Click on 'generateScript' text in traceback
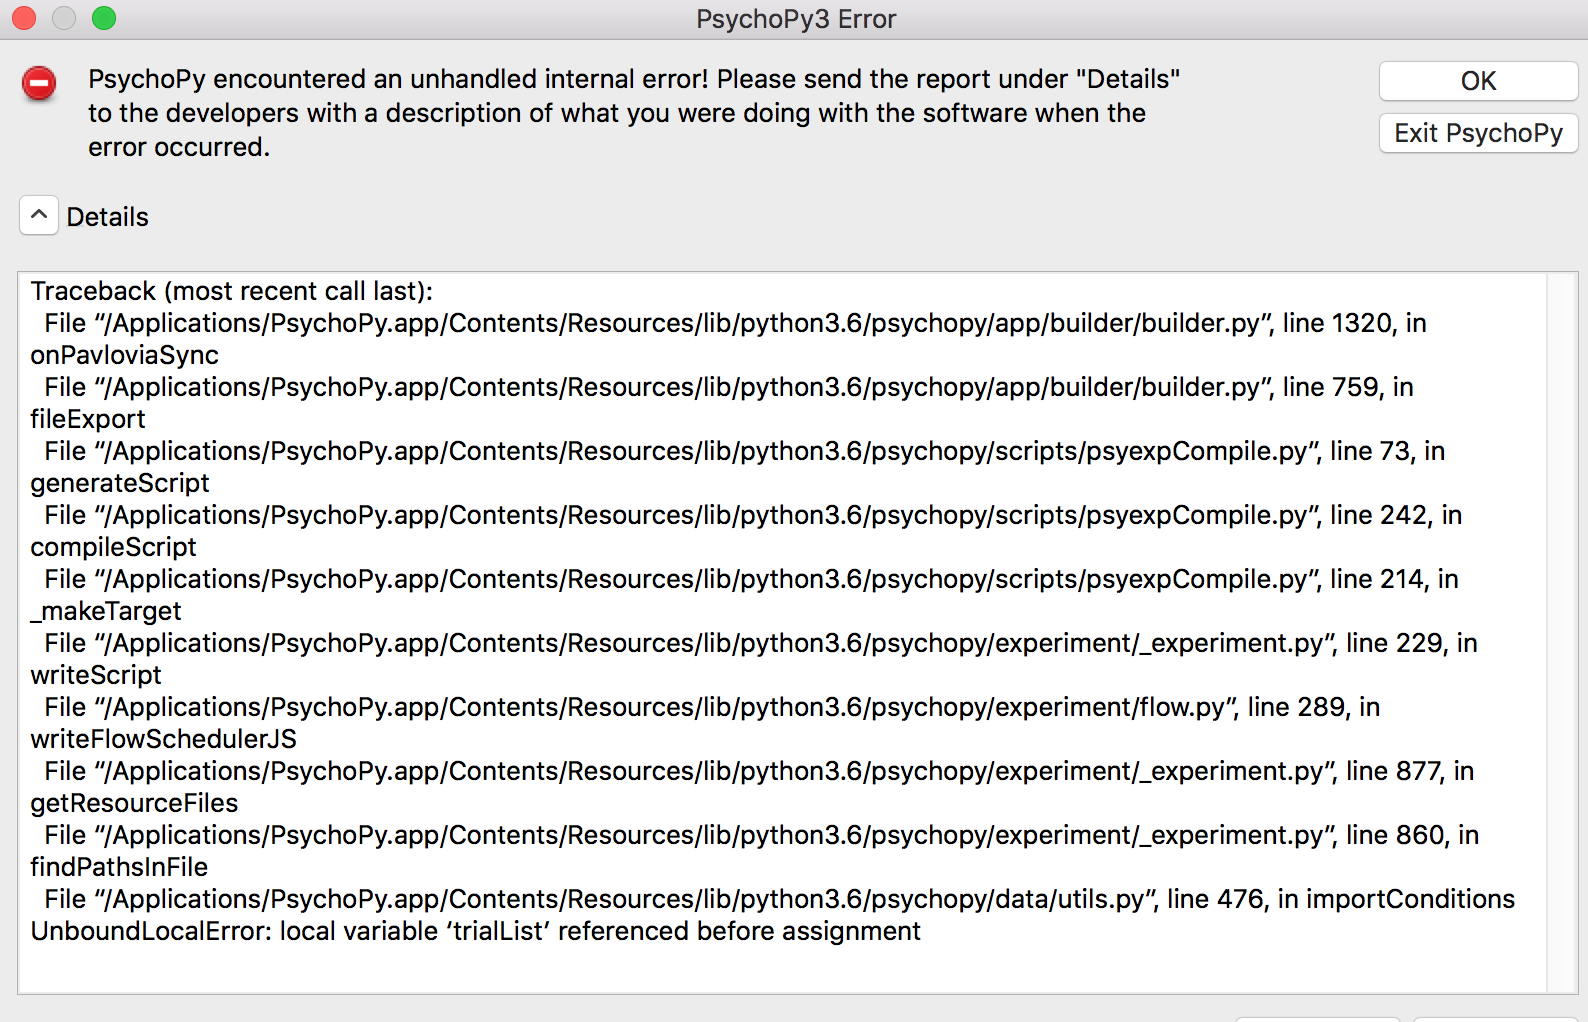The width and height of the screenshot is (1588, 1022). point(120,483)
